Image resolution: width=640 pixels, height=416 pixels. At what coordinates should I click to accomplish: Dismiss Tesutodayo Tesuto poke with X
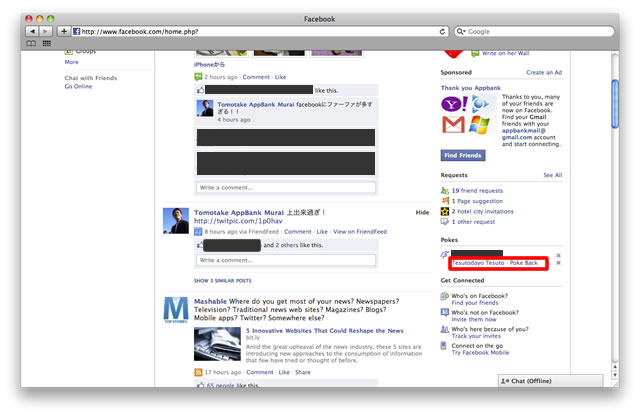558,263
